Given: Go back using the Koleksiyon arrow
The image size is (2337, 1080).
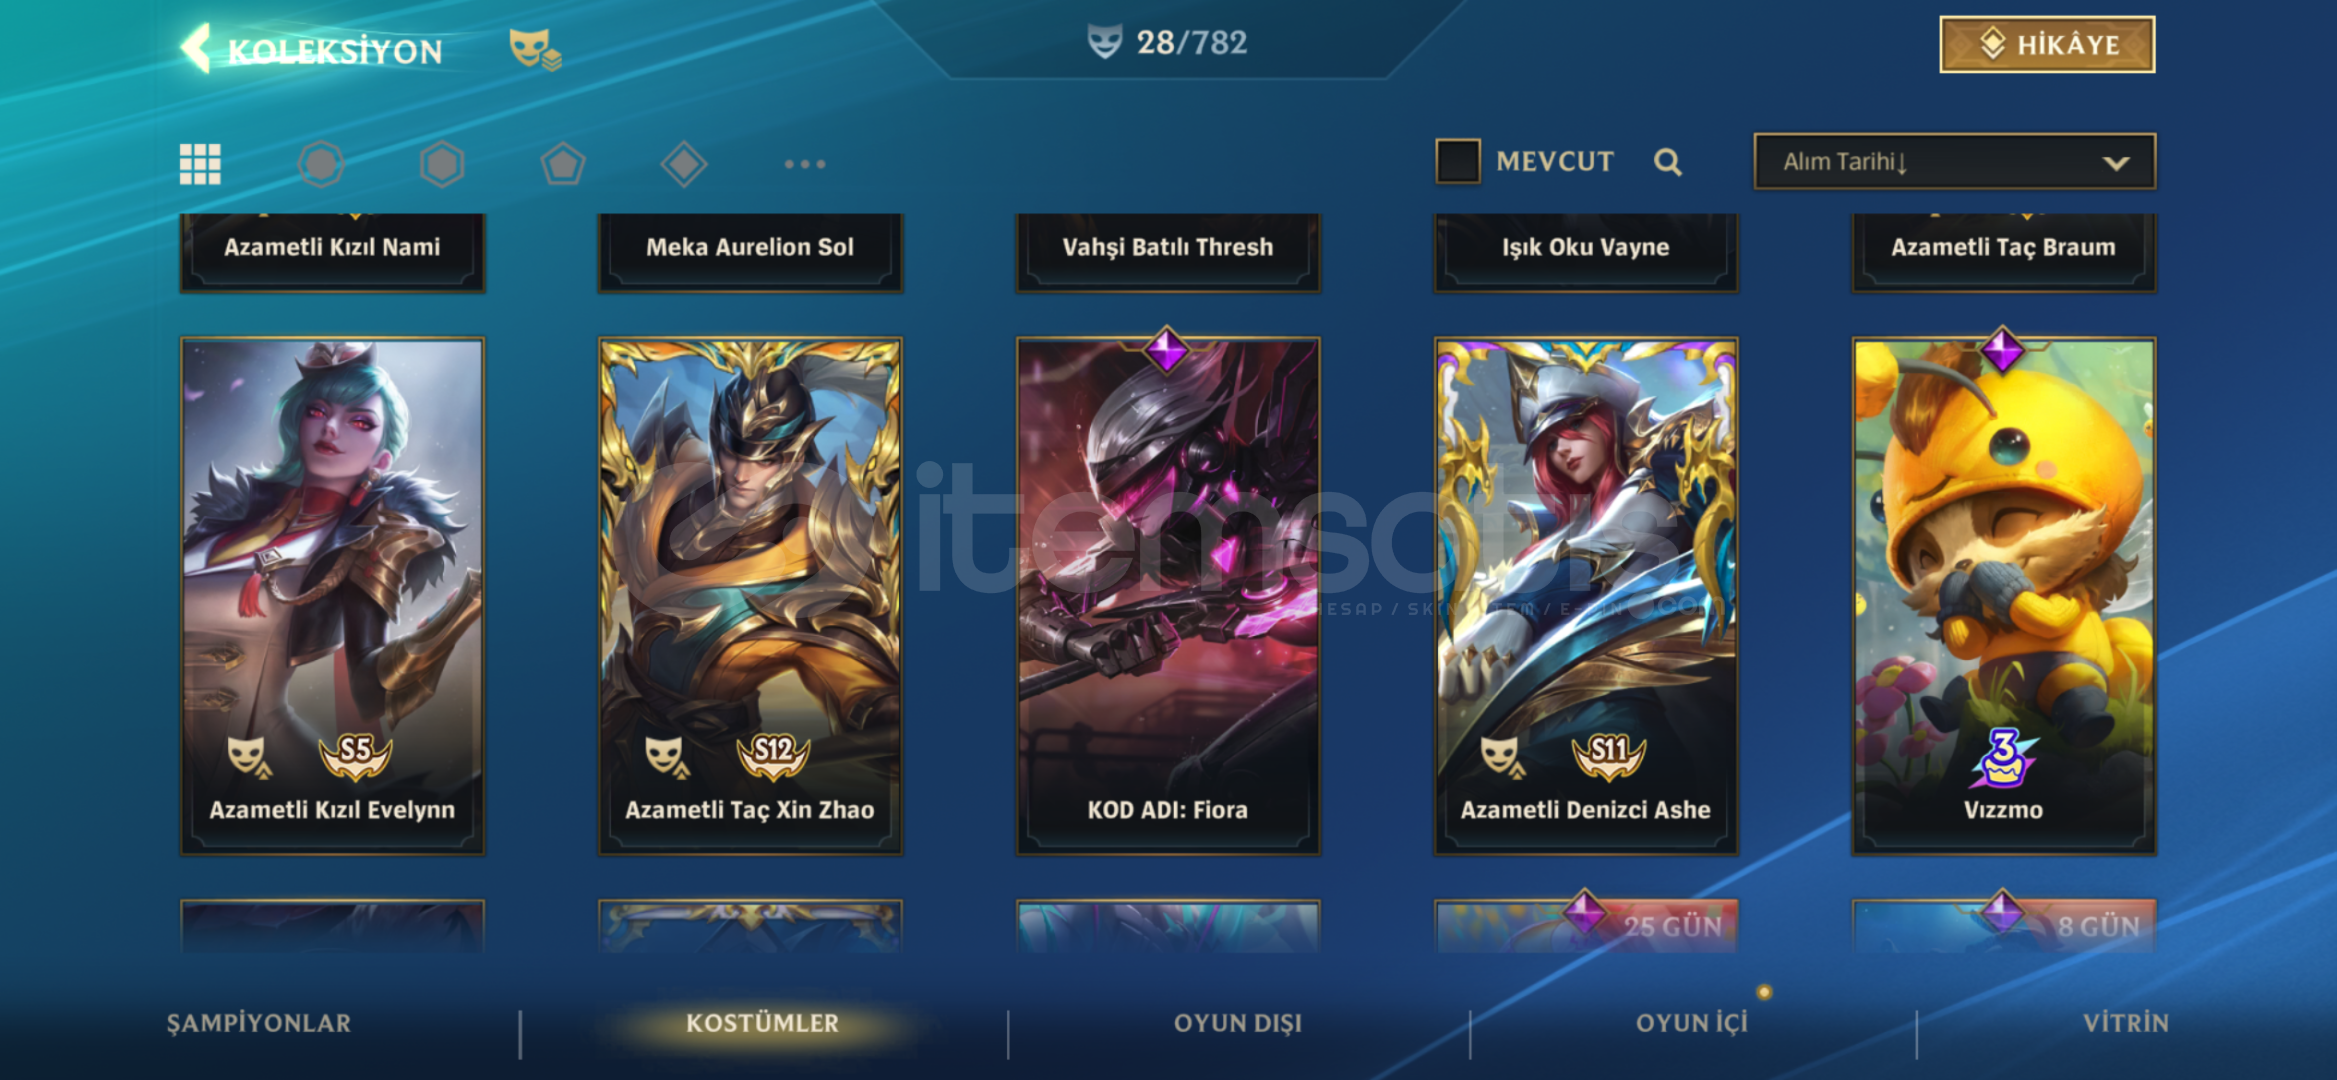Looking at the screenshot, I should (x=196, y=48).
